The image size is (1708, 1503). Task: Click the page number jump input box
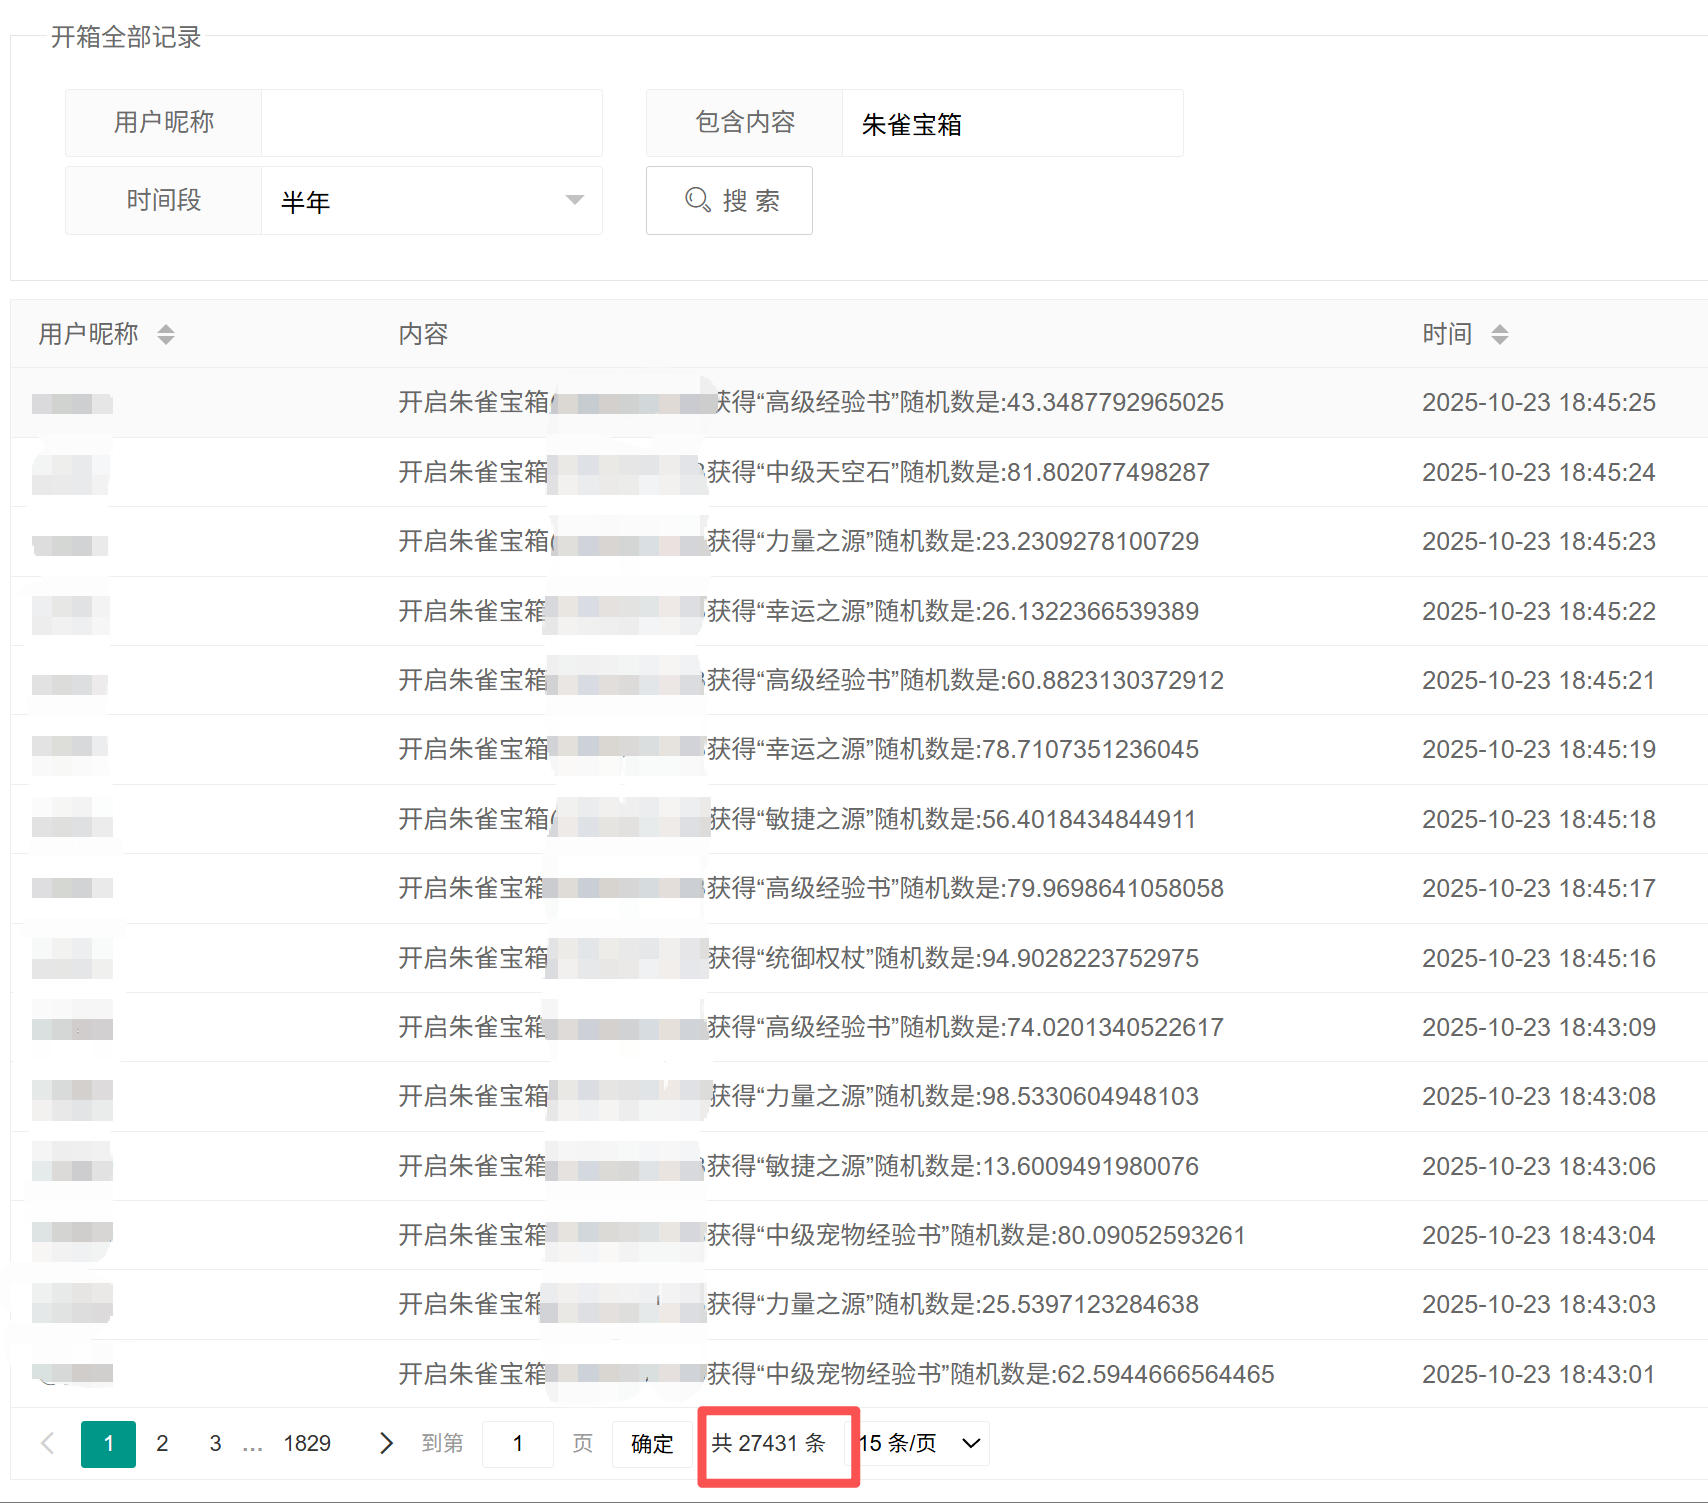click(517, 1443)
